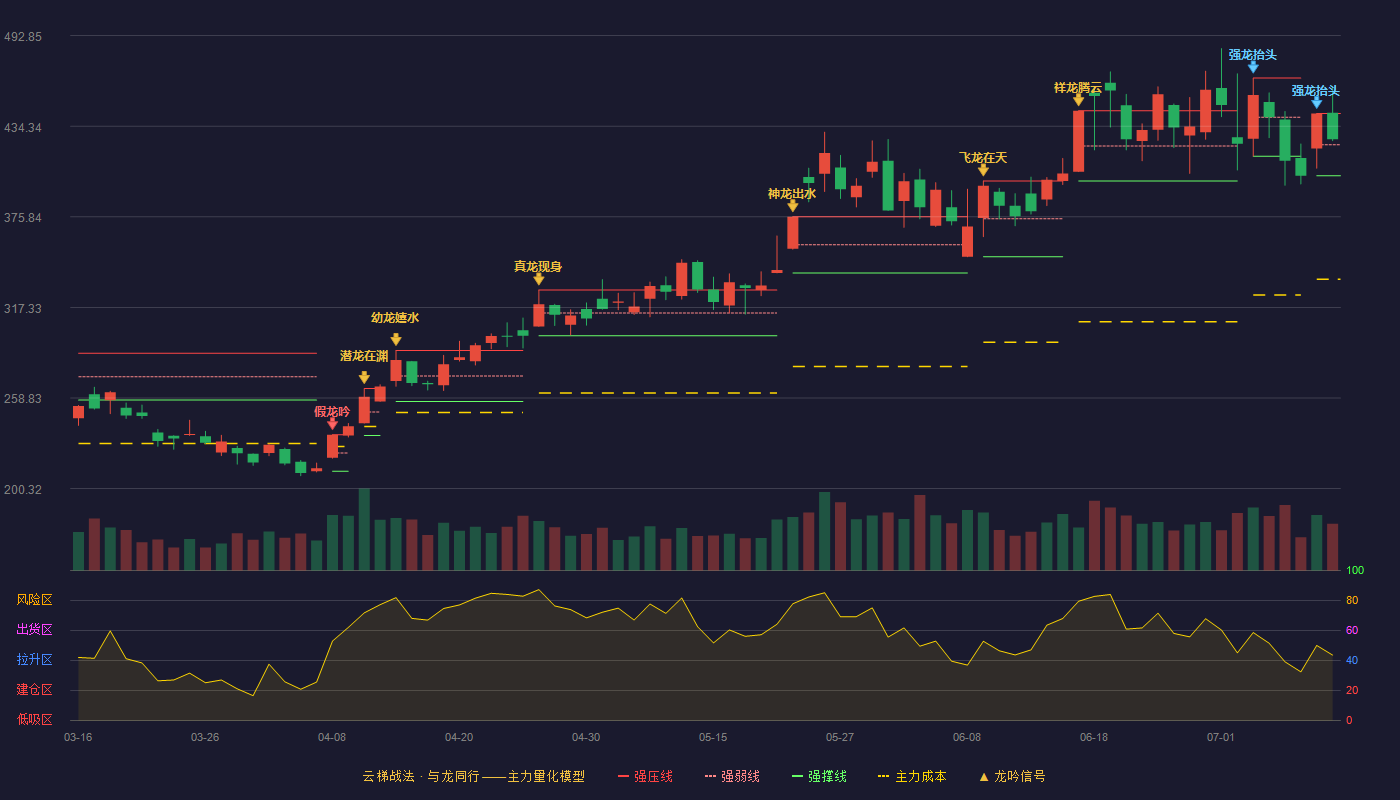1400x800 pixels.
Task: Select the 低吸区 zone label
Action: pyautogui.click(x=35, y=720)
